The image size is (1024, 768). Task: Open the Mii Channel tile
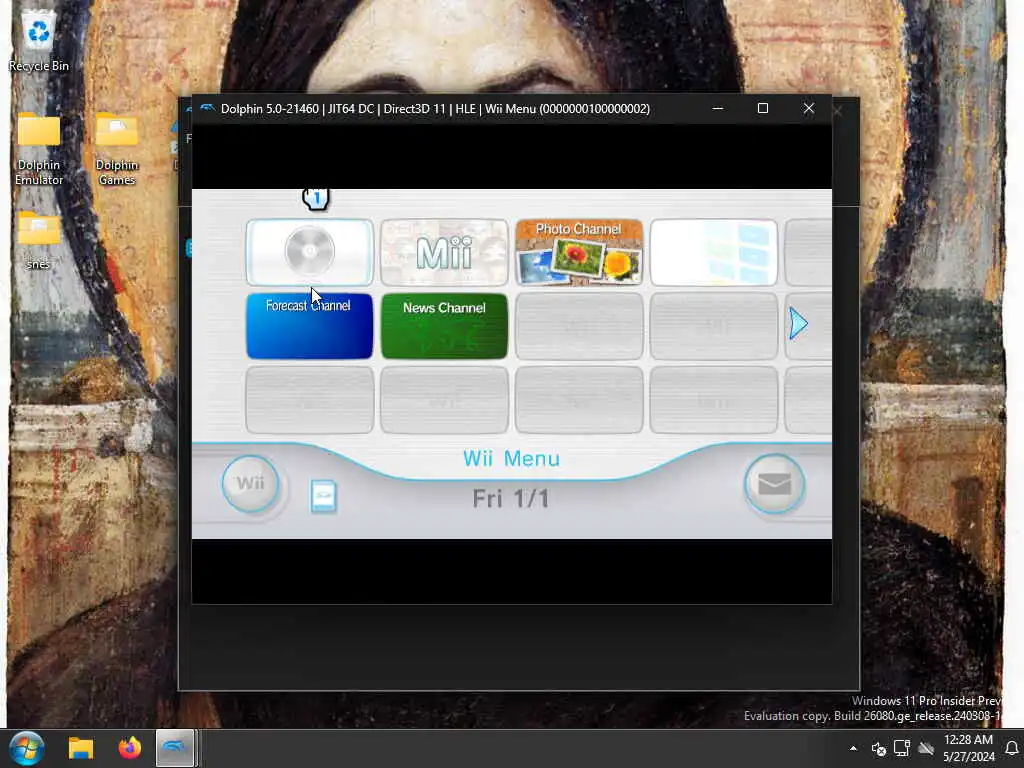444,252
